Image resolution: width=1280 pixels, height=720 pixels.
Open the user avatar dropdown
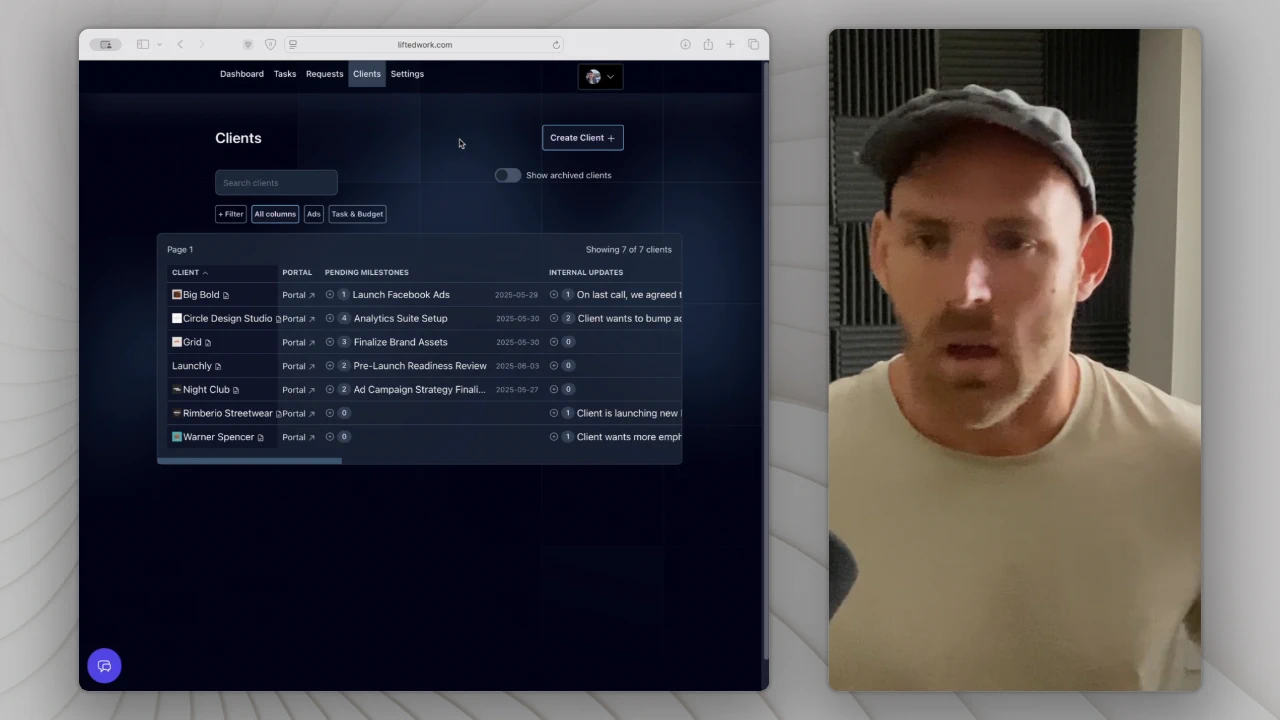coord(600,77)
